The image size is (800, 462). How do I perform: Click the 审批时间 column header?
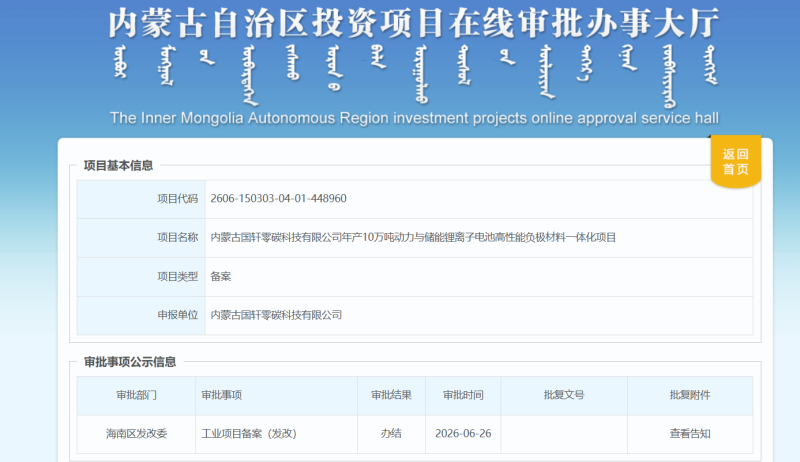point(463,395)
